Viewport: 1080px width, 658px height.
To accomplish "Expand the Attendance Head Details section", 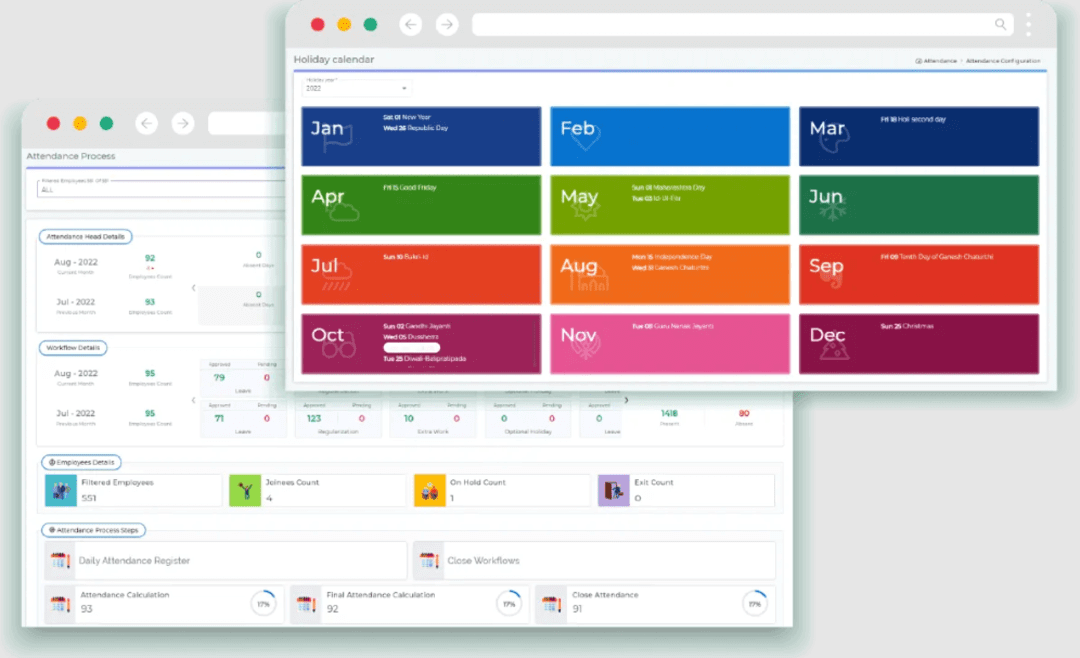I will point(84,236).
